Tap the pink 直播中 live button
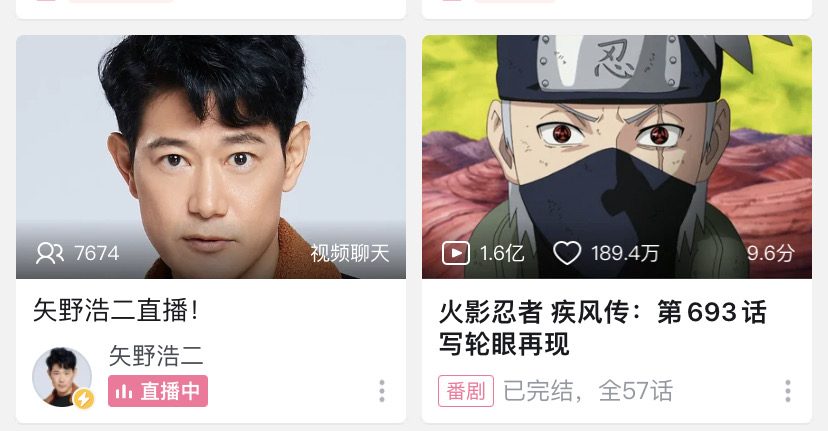 coord(158,391)
